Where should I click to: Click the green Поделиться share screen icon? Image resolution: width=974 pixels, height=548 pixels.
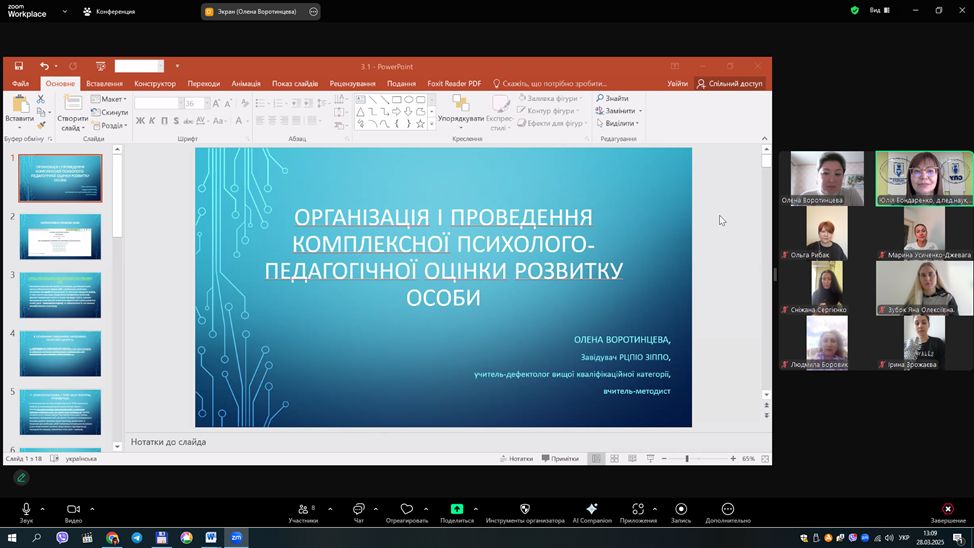(457, 509)
